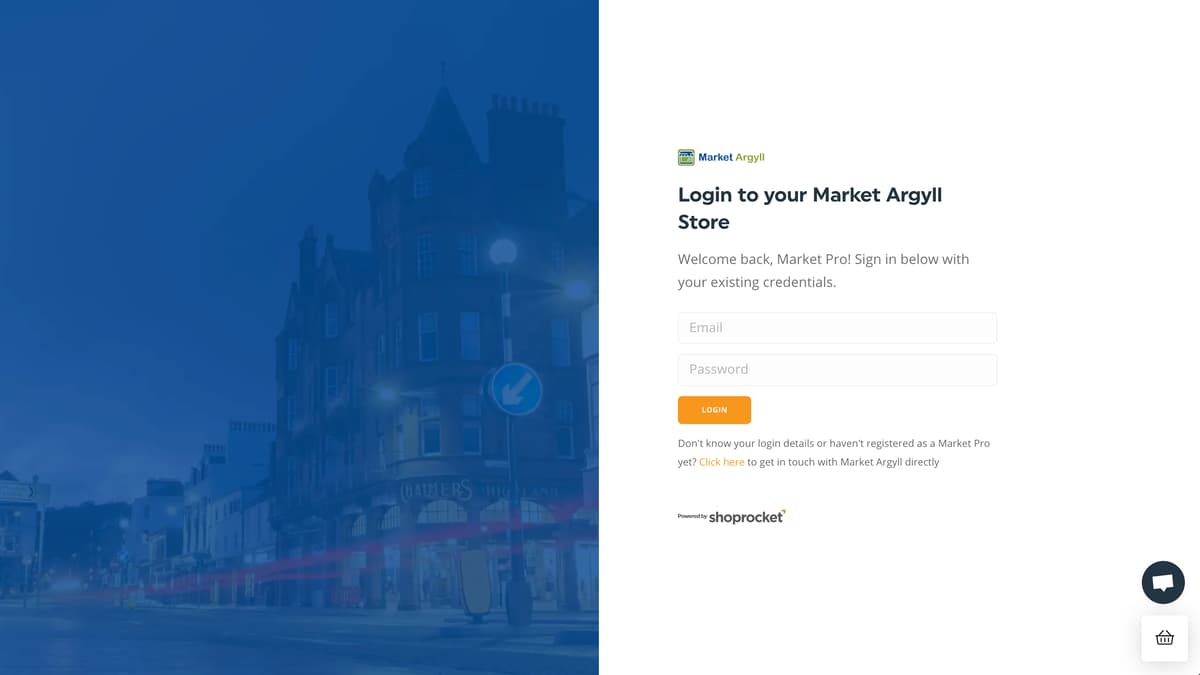
Task: Click the glowing street lamp in photo
Action: (x=503, y=252)
